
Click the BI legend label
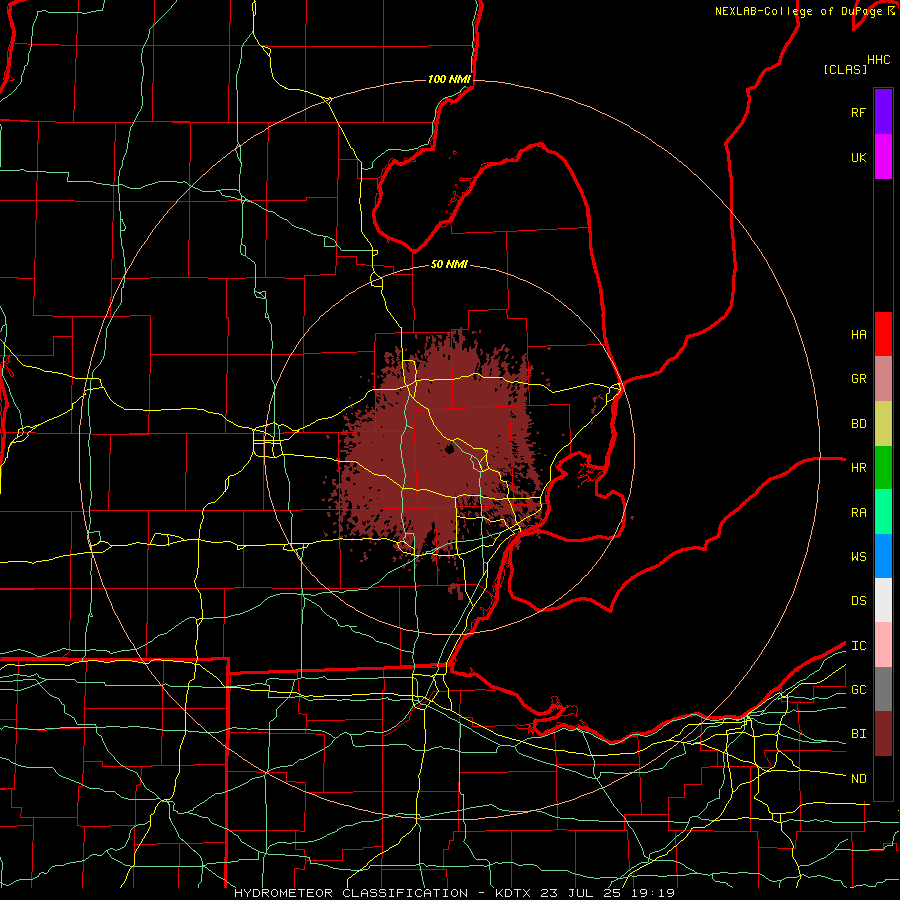pos(858,734)
